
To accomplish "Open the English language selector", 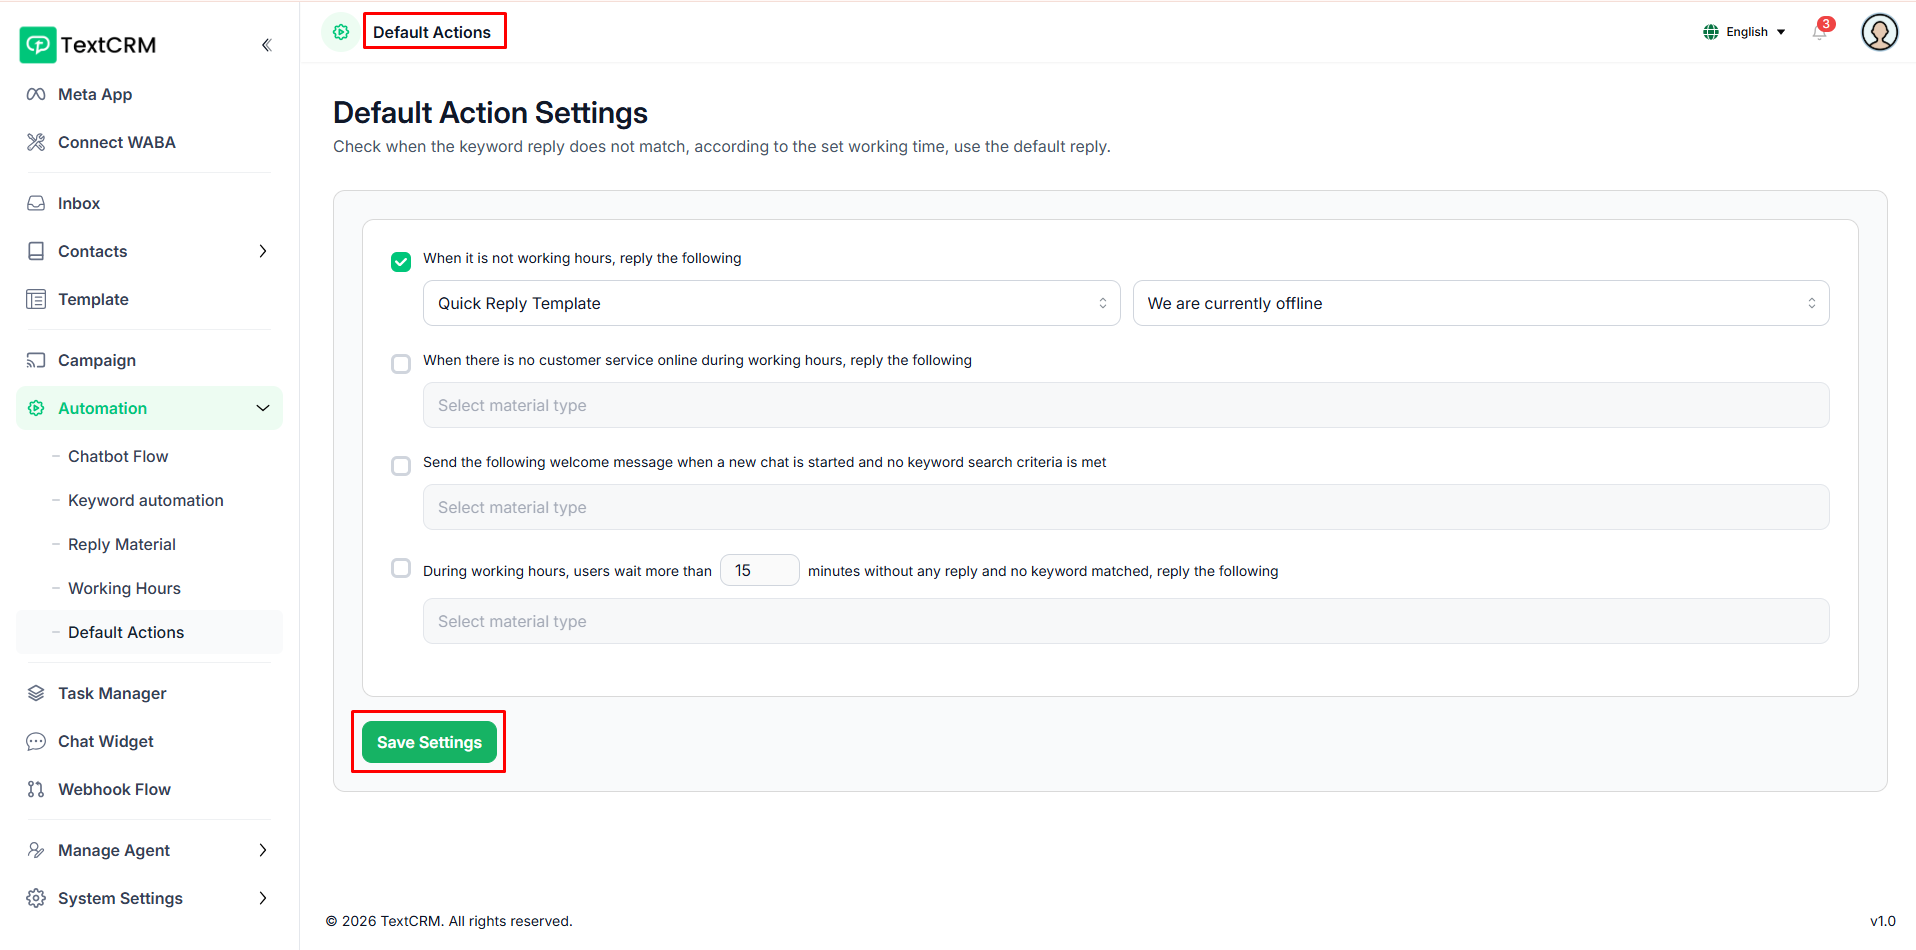I will tap(1745, 32).
